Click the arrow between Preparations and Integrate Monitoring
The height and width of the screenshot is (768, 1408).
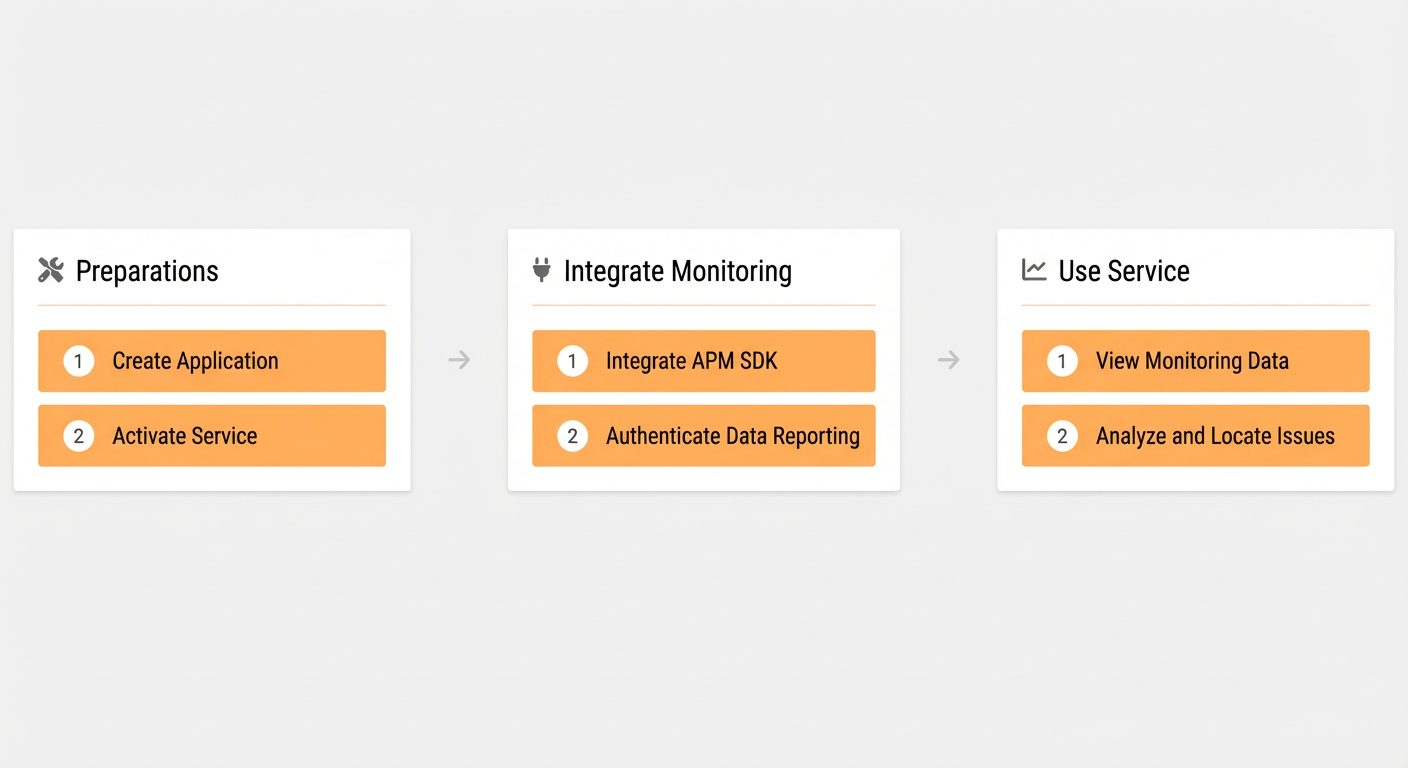point(459,360)
